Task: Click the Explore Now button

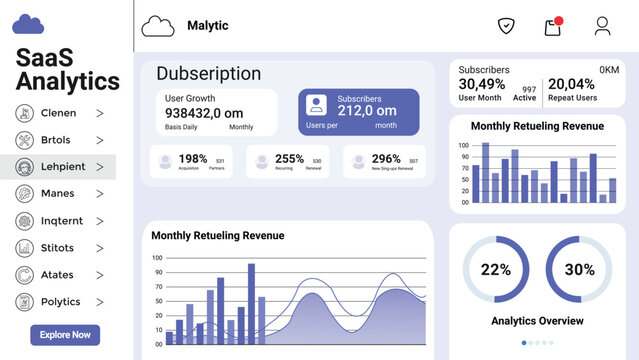Action: click(x=65, y=335)
